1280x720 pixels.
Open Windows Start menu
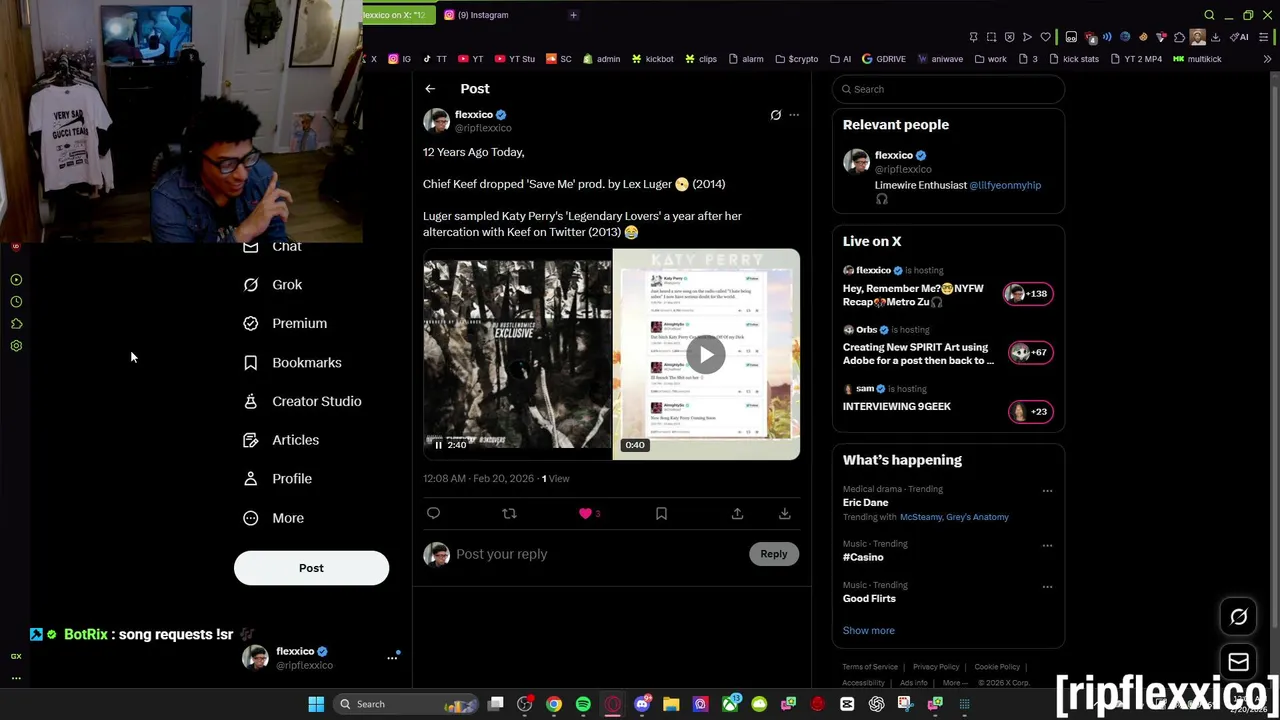[316, 704]
